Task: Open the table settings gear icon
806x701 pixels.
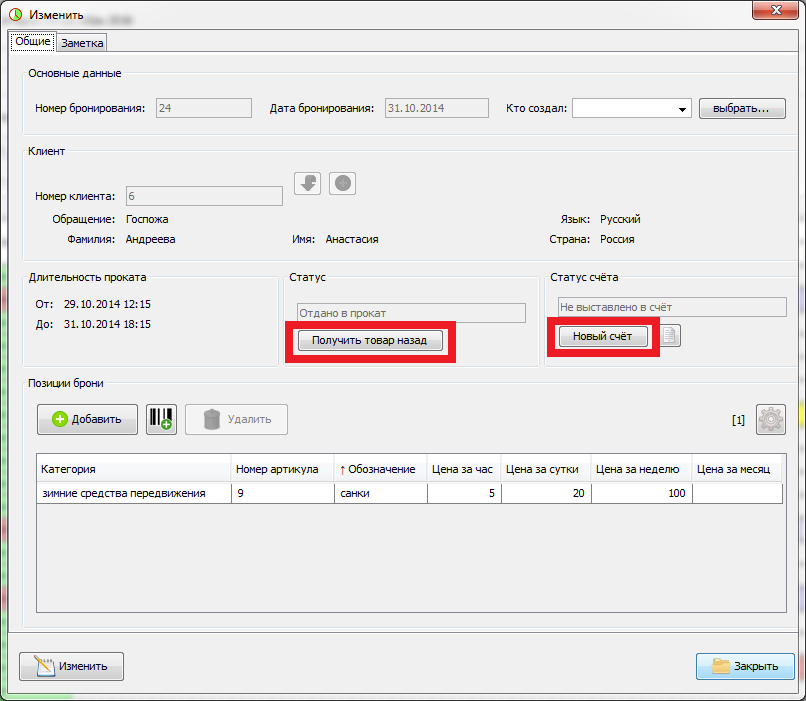Action: [771, 419]
